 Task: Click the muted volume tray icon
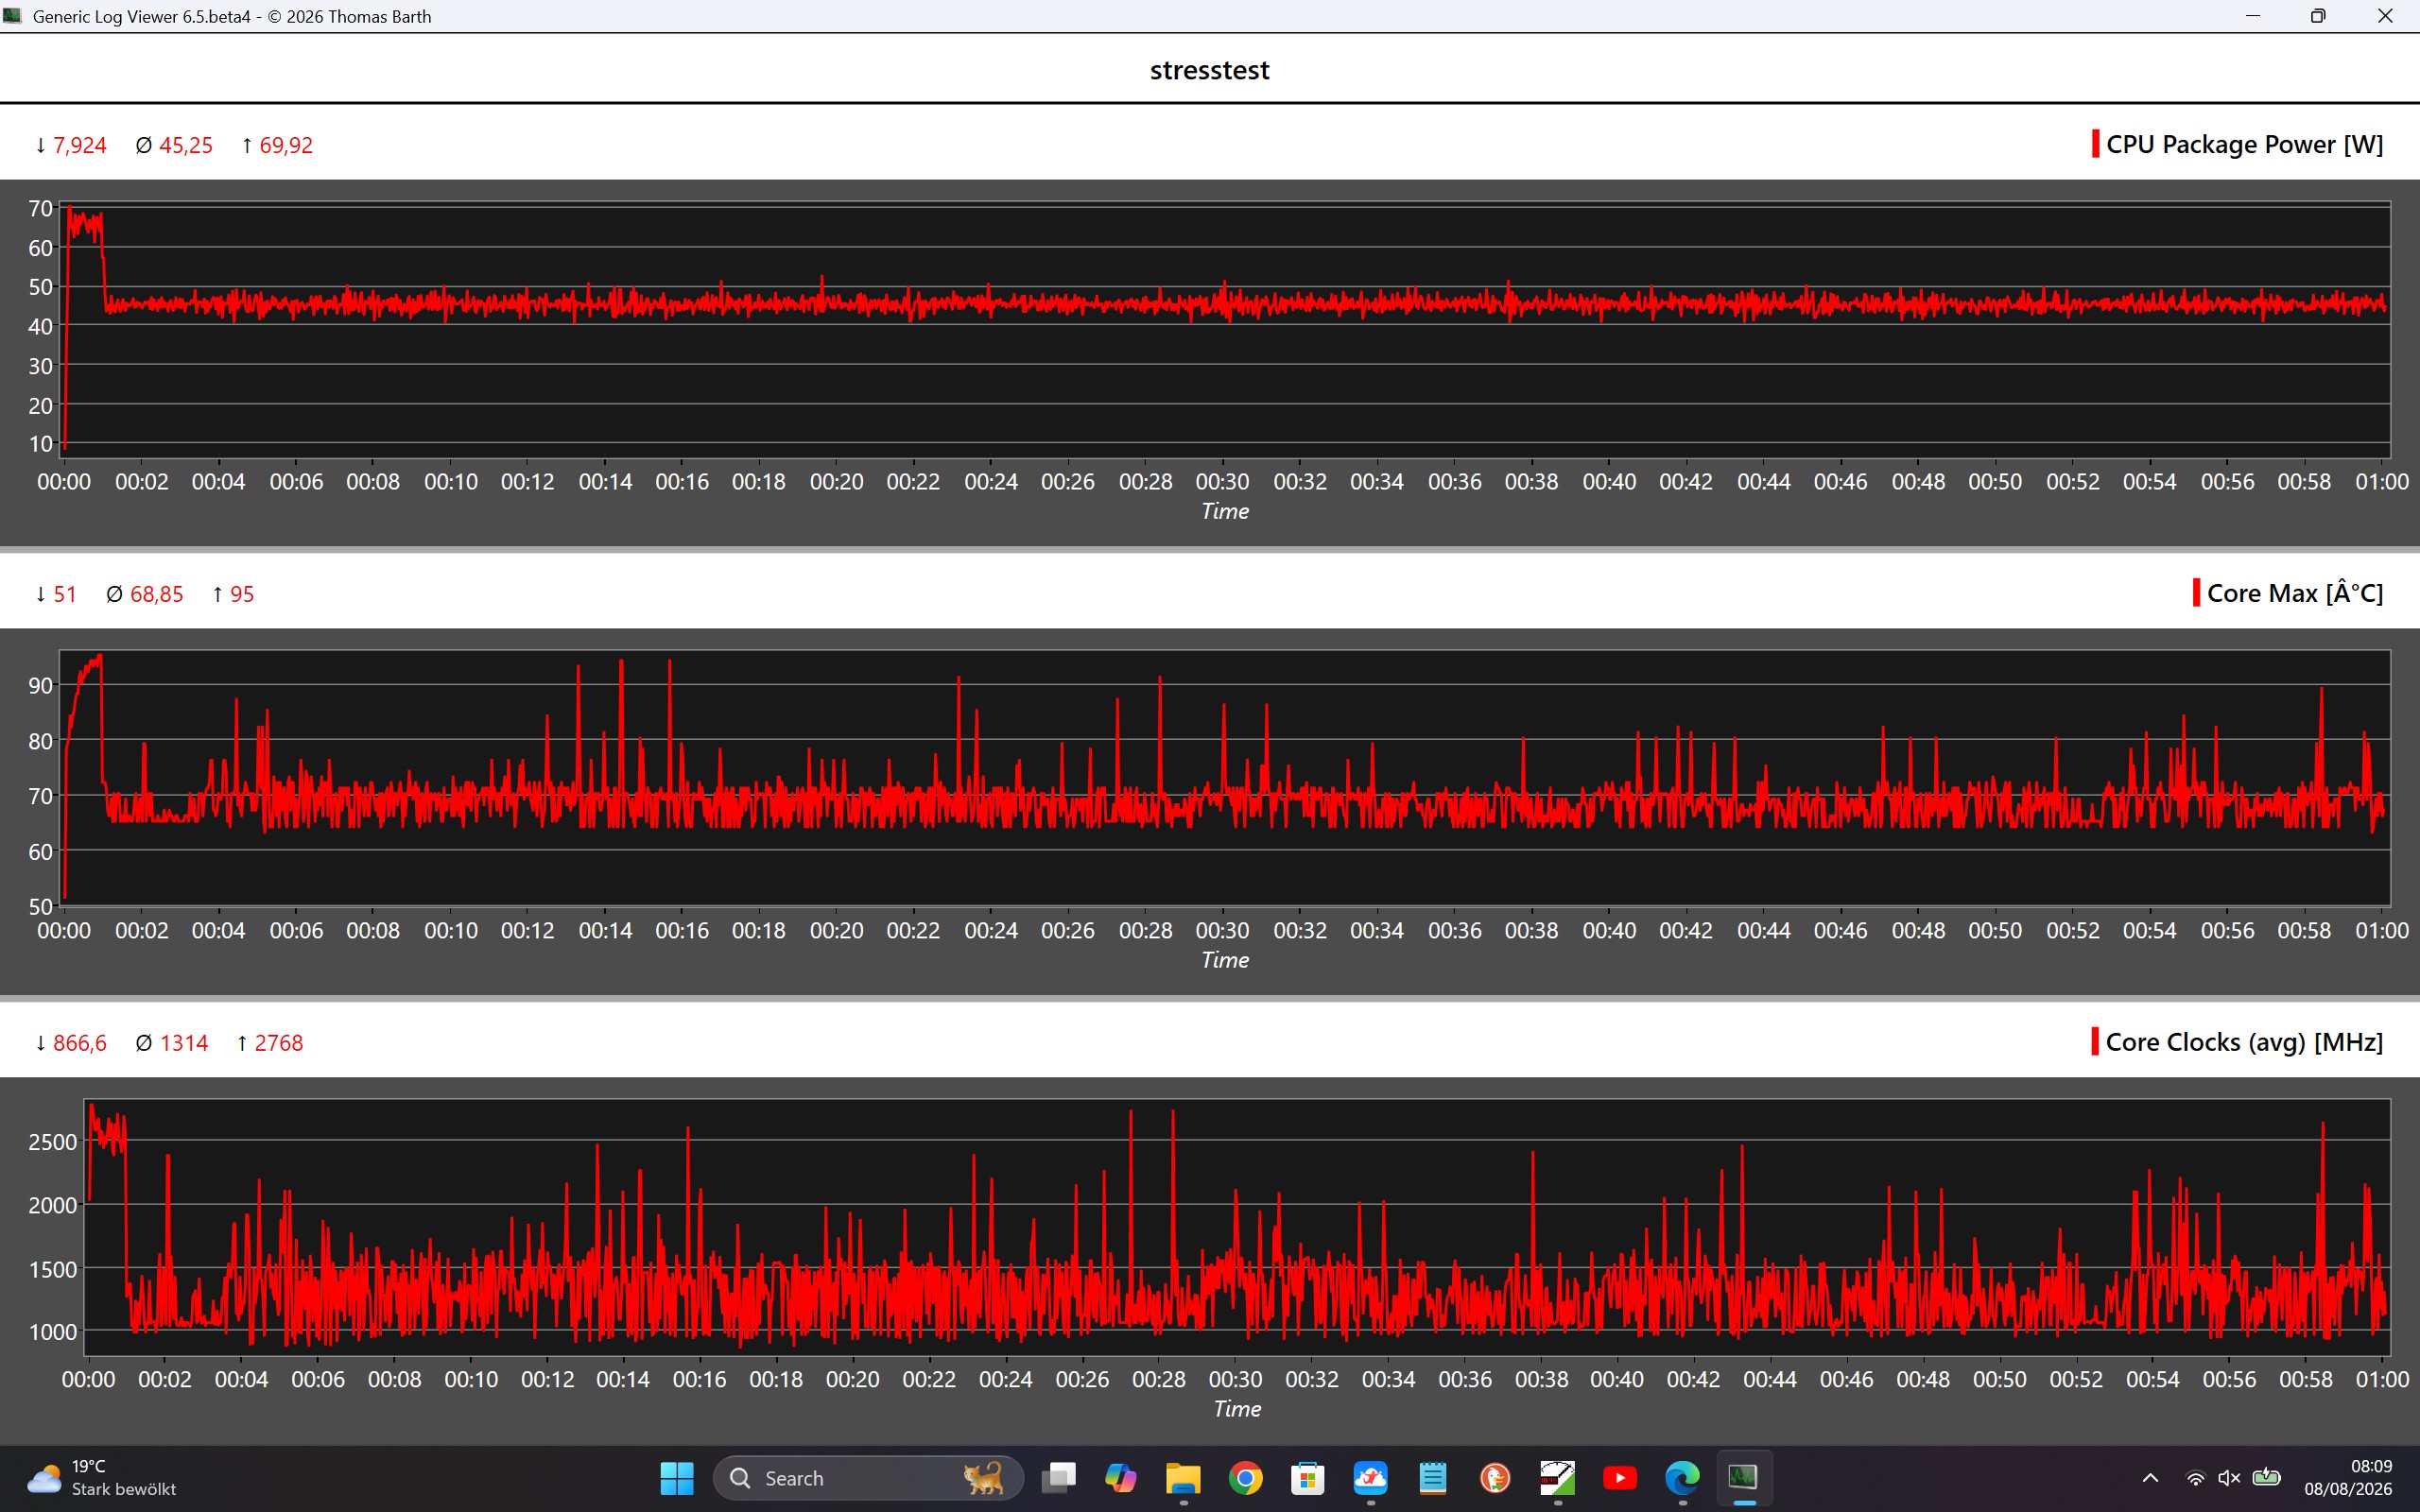(2229, 1478)
